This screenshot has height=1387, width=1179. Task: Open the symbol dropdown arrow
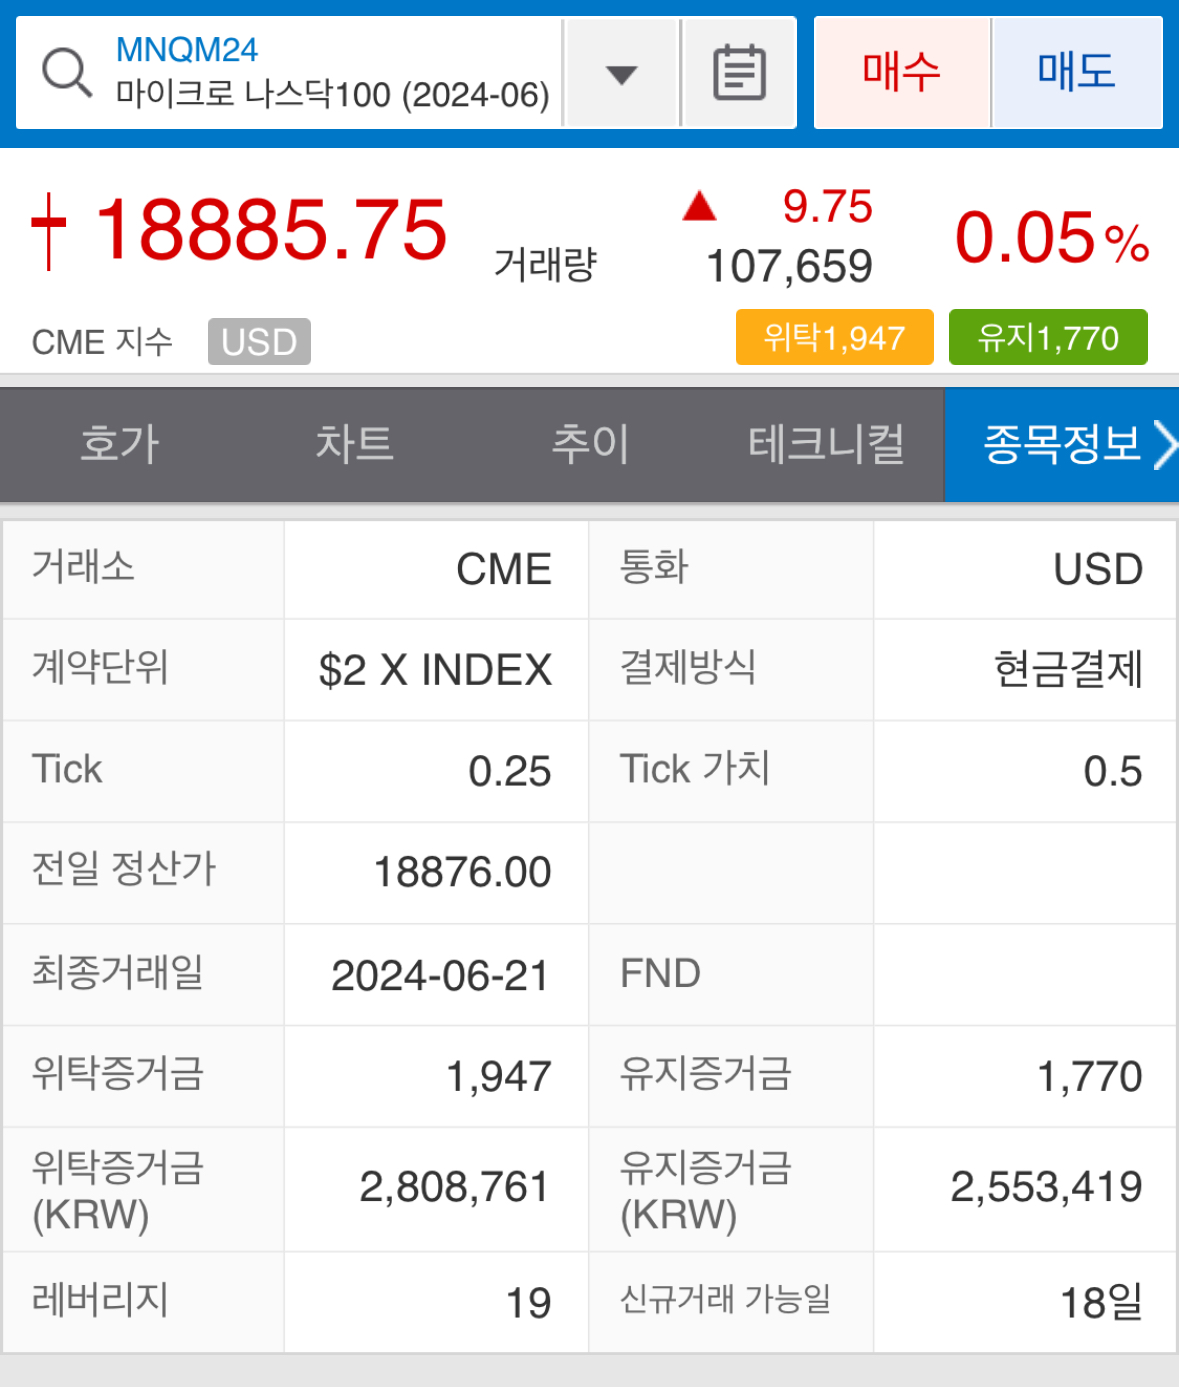[622, 74]
